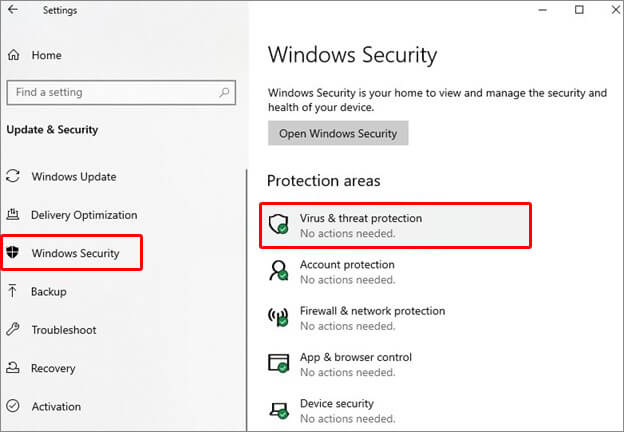Image resolution: width=624 pixels, height=432 pixels.
Task: Click the Firewall & network protection icon
Action: click(x=280, y=317)
